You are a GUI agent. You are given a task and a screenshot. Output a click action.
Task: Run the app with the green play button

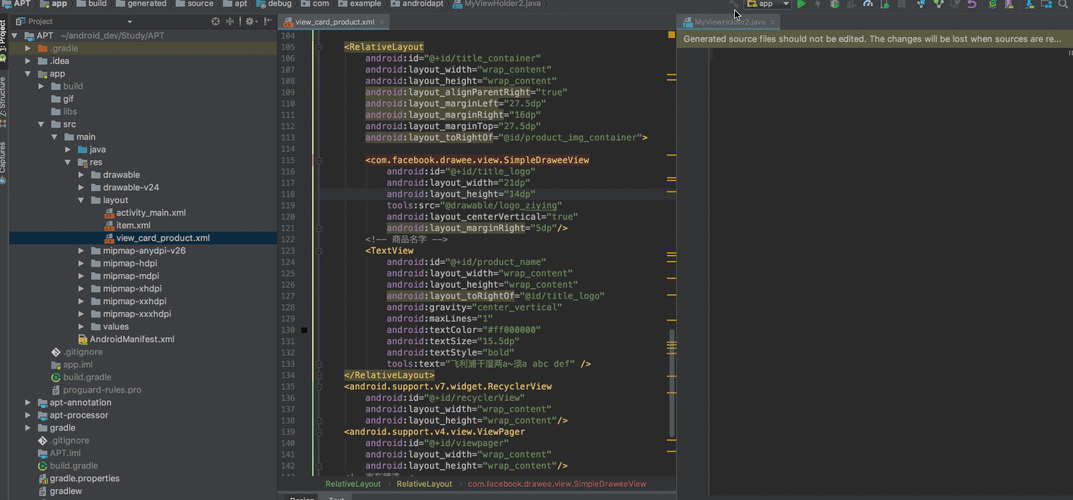coord(801,4)
